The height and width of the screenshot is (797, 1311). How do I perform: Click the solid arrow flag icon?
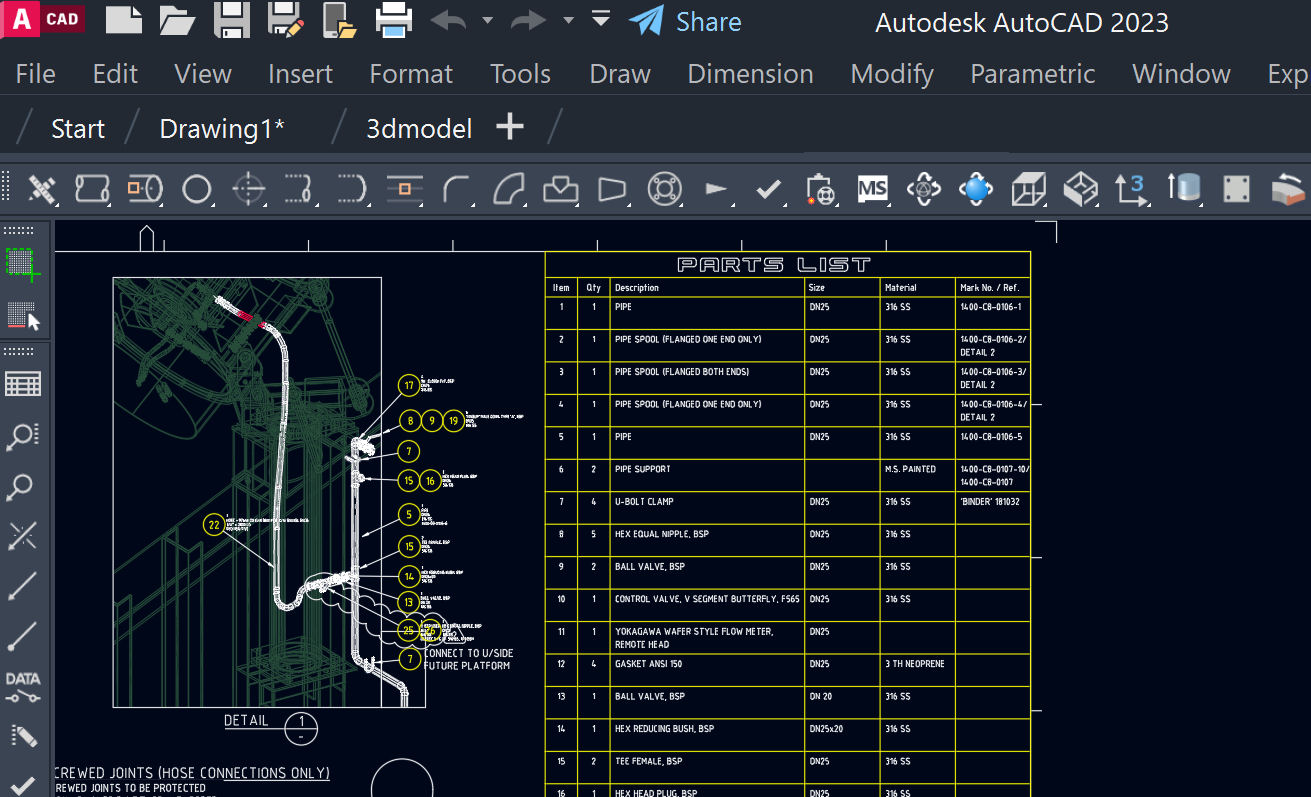pyautogui.click(x=716, y=188)
